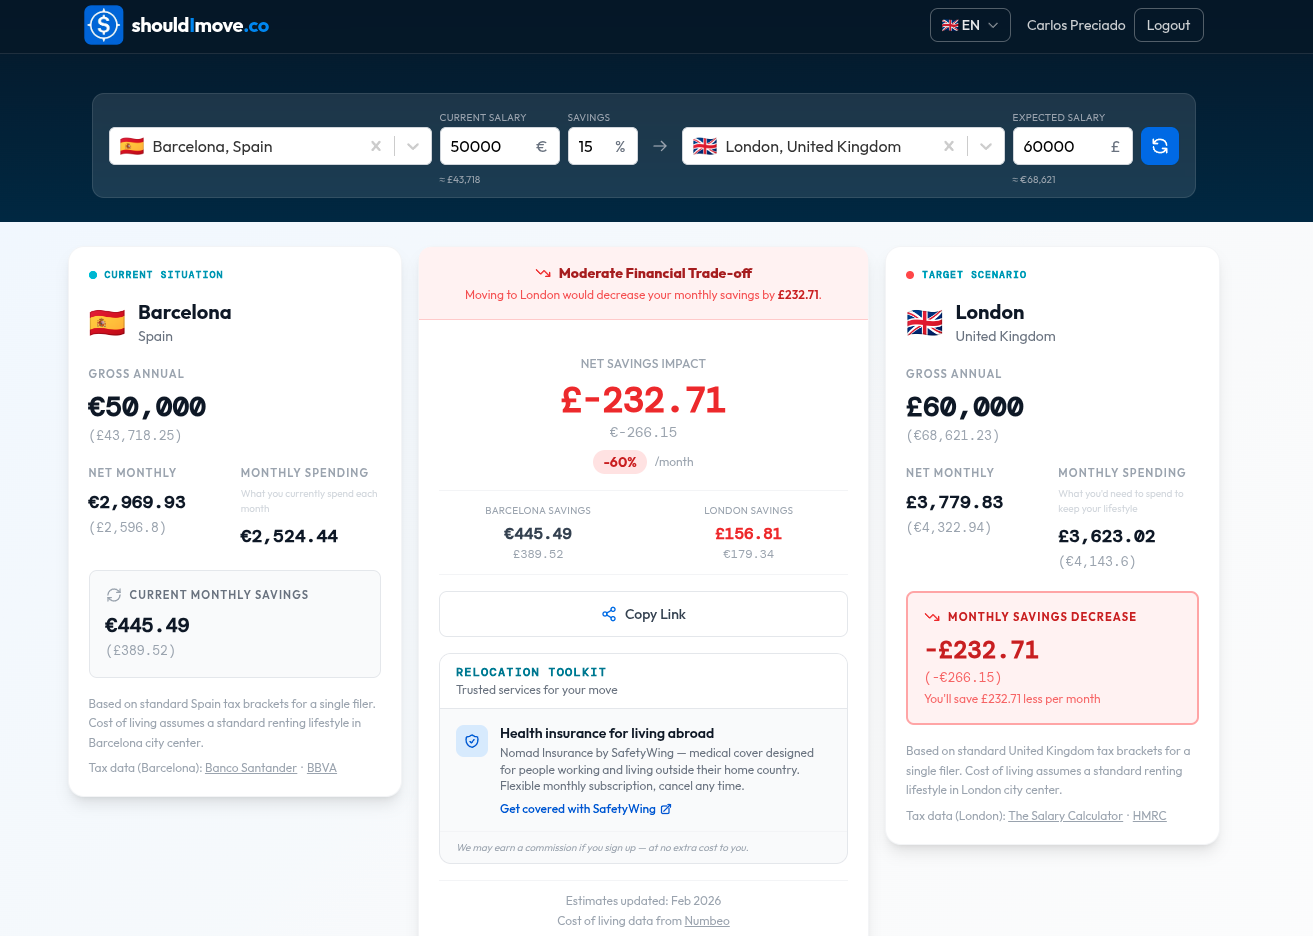Click the Spain flag in origin selector

point(132,146)
